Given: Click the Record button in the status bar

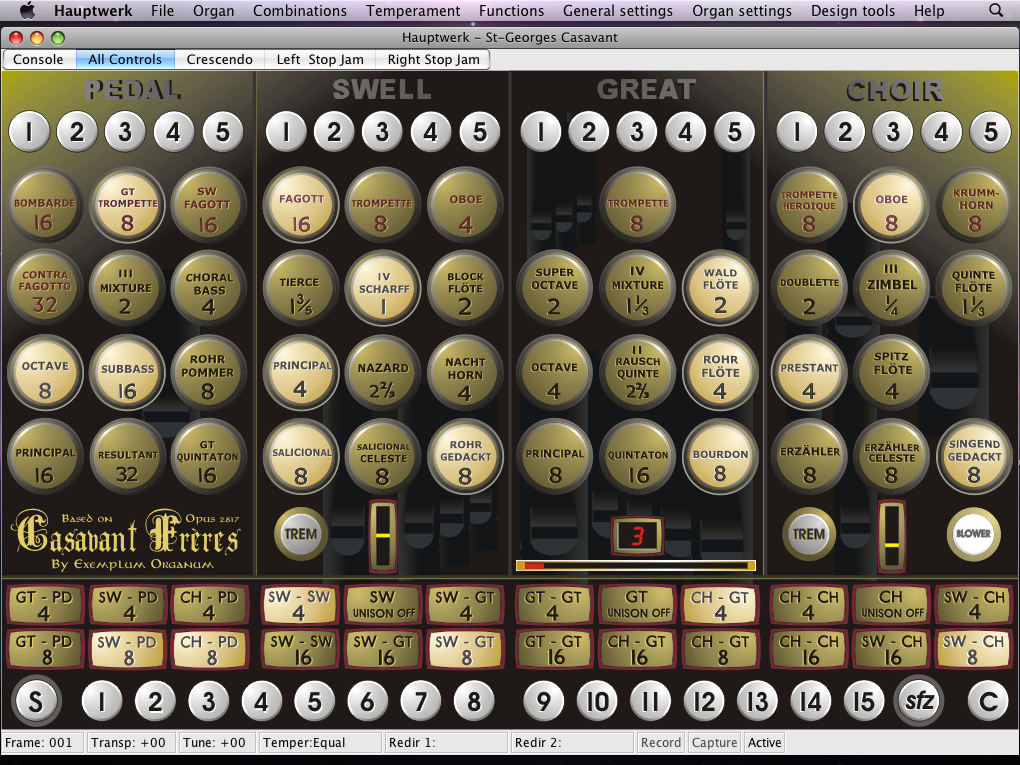Looking at the screenshot, I should 660,742.
